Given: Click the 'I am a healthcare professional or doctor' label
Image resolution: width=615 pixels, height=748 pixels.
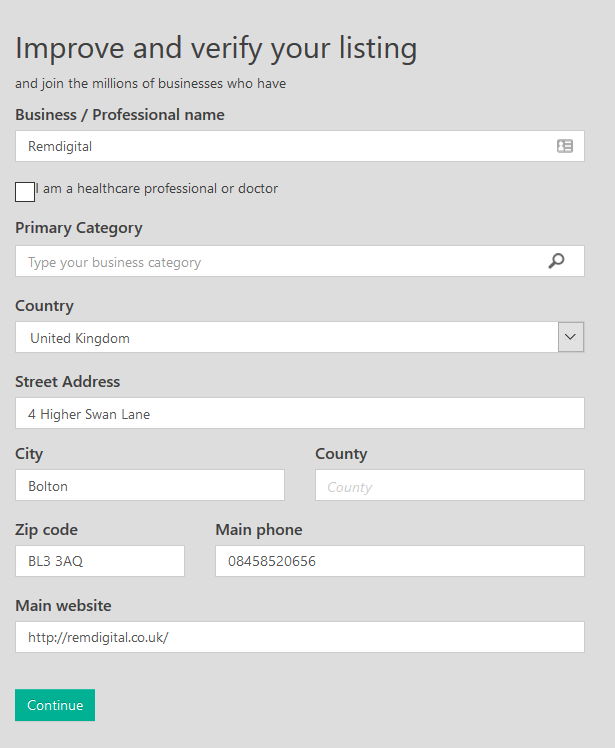Looking at the screenshot, I should pos(156,188).
